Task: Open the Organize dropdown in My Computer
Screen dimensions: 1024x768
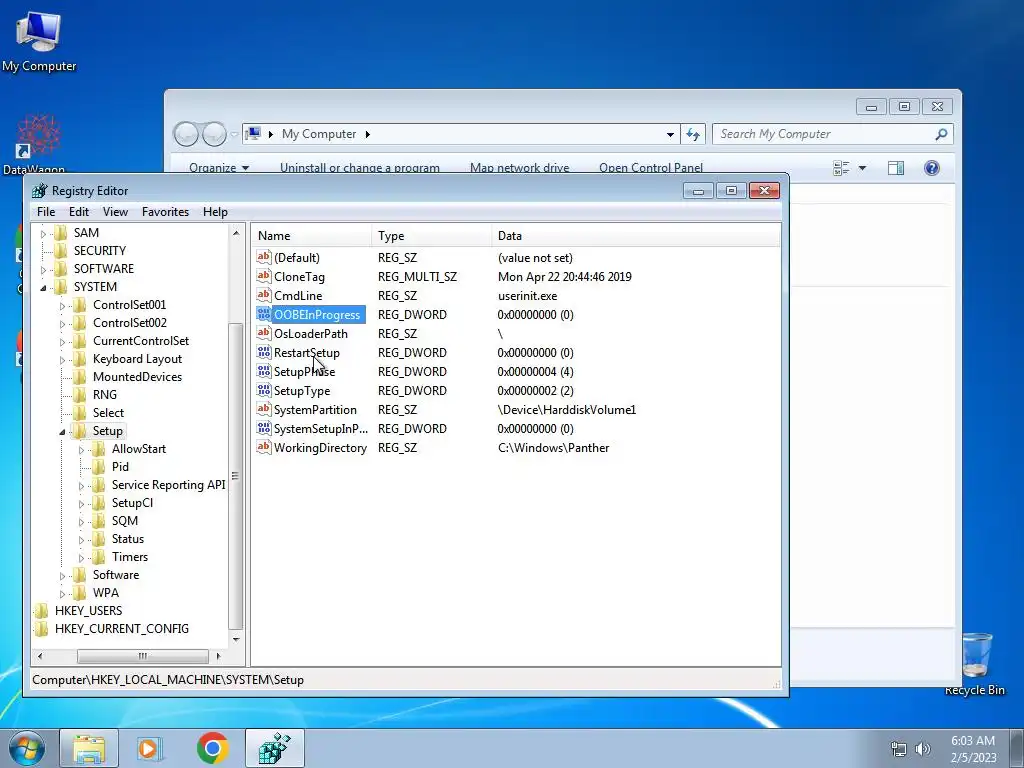Action: pyautogui.click(x=219, y=167)
